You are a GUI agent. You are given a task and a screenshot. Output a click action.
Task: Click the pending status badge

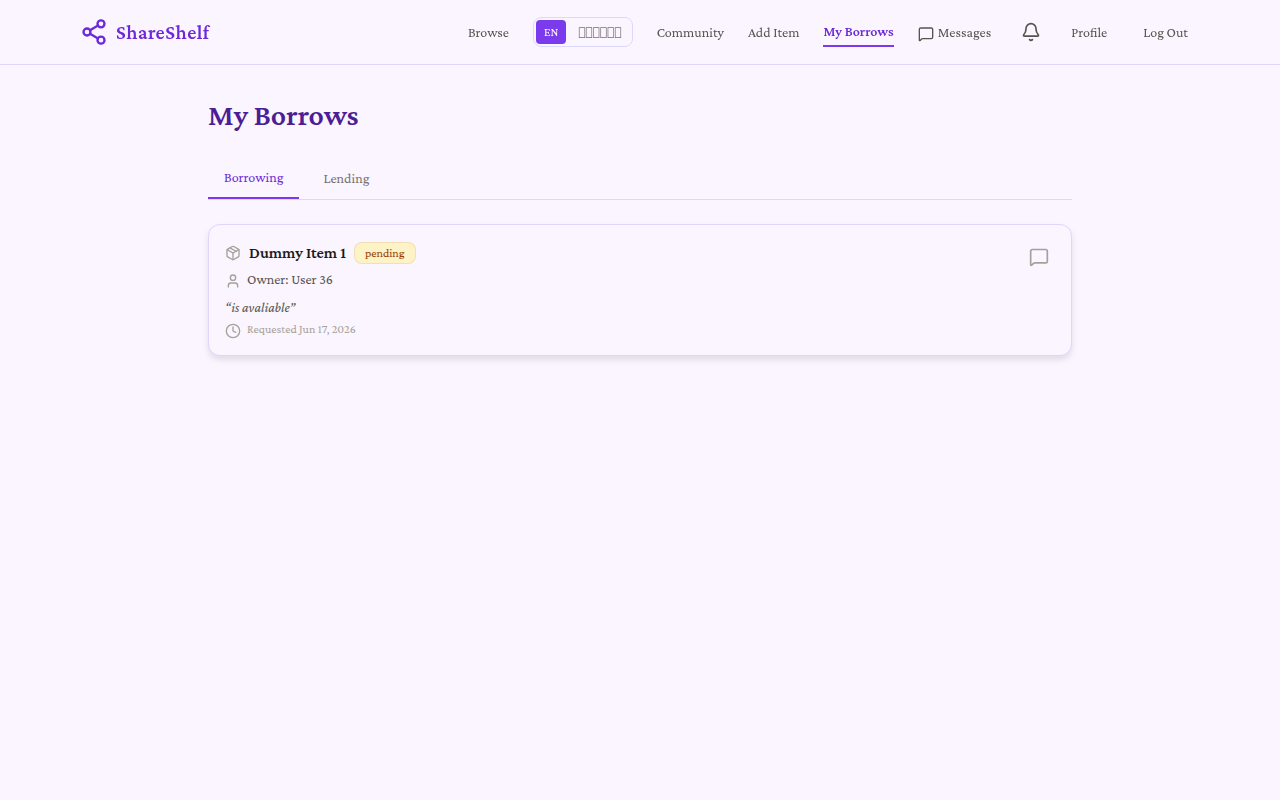point(385,253)
